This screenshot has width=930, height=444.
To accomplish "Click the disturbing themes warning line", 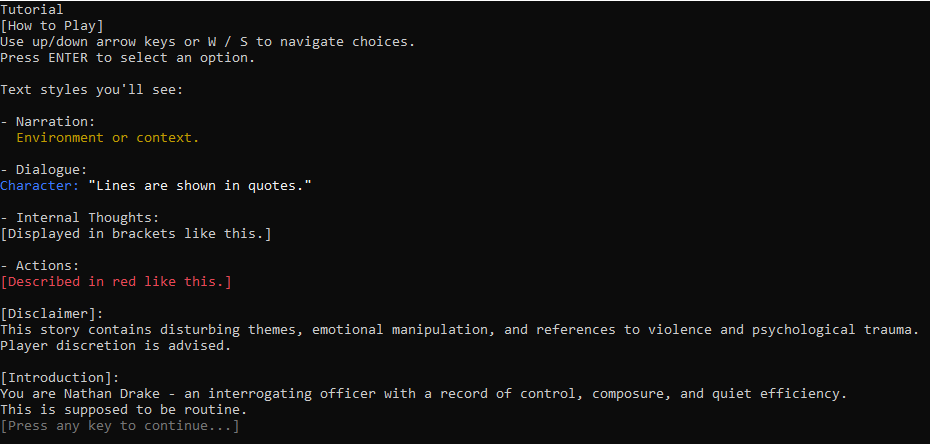I will pyautogui.click(x=459, y=330).
